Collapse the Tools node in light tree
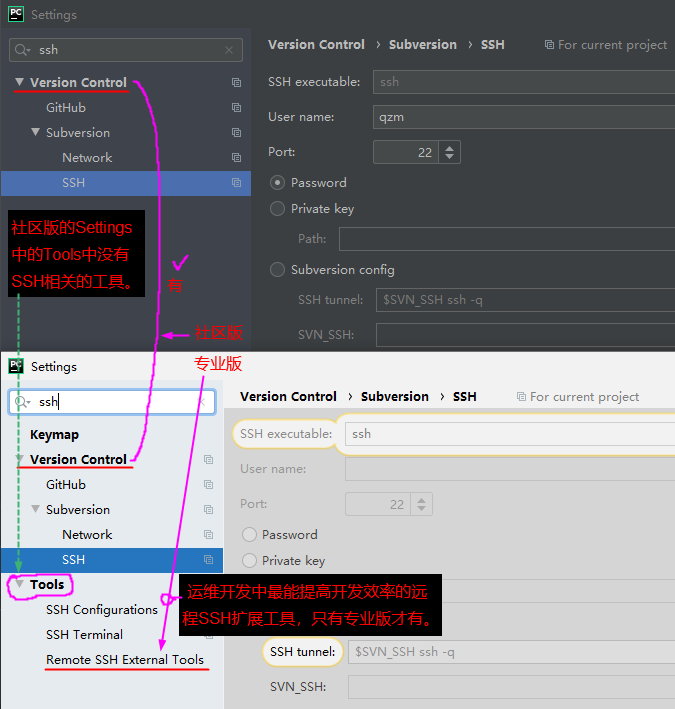 (19, 584)
